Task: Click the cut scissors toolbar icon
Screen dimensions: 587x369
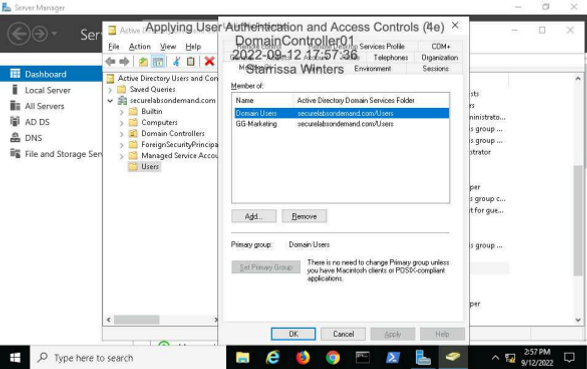Action: click(x=176, y=61)
